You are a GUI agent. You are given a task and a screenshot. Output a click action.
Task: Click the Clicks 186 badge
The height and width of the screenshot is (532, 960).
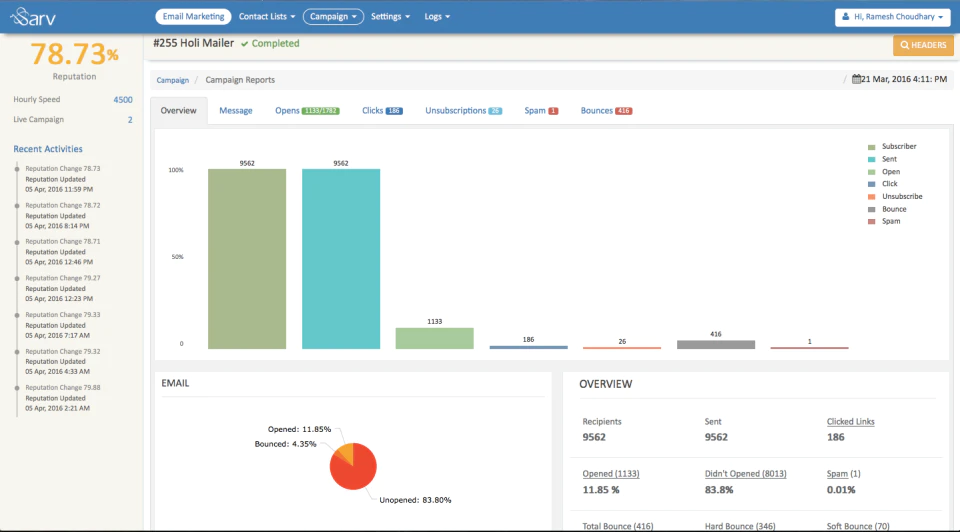click(394, 111)
